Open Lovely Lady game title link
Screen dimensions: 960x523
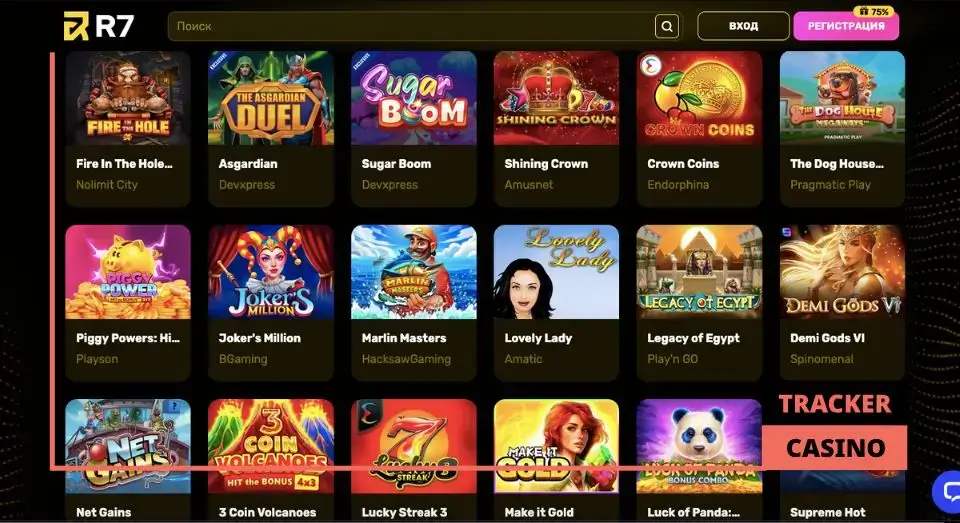click(538, 338)
